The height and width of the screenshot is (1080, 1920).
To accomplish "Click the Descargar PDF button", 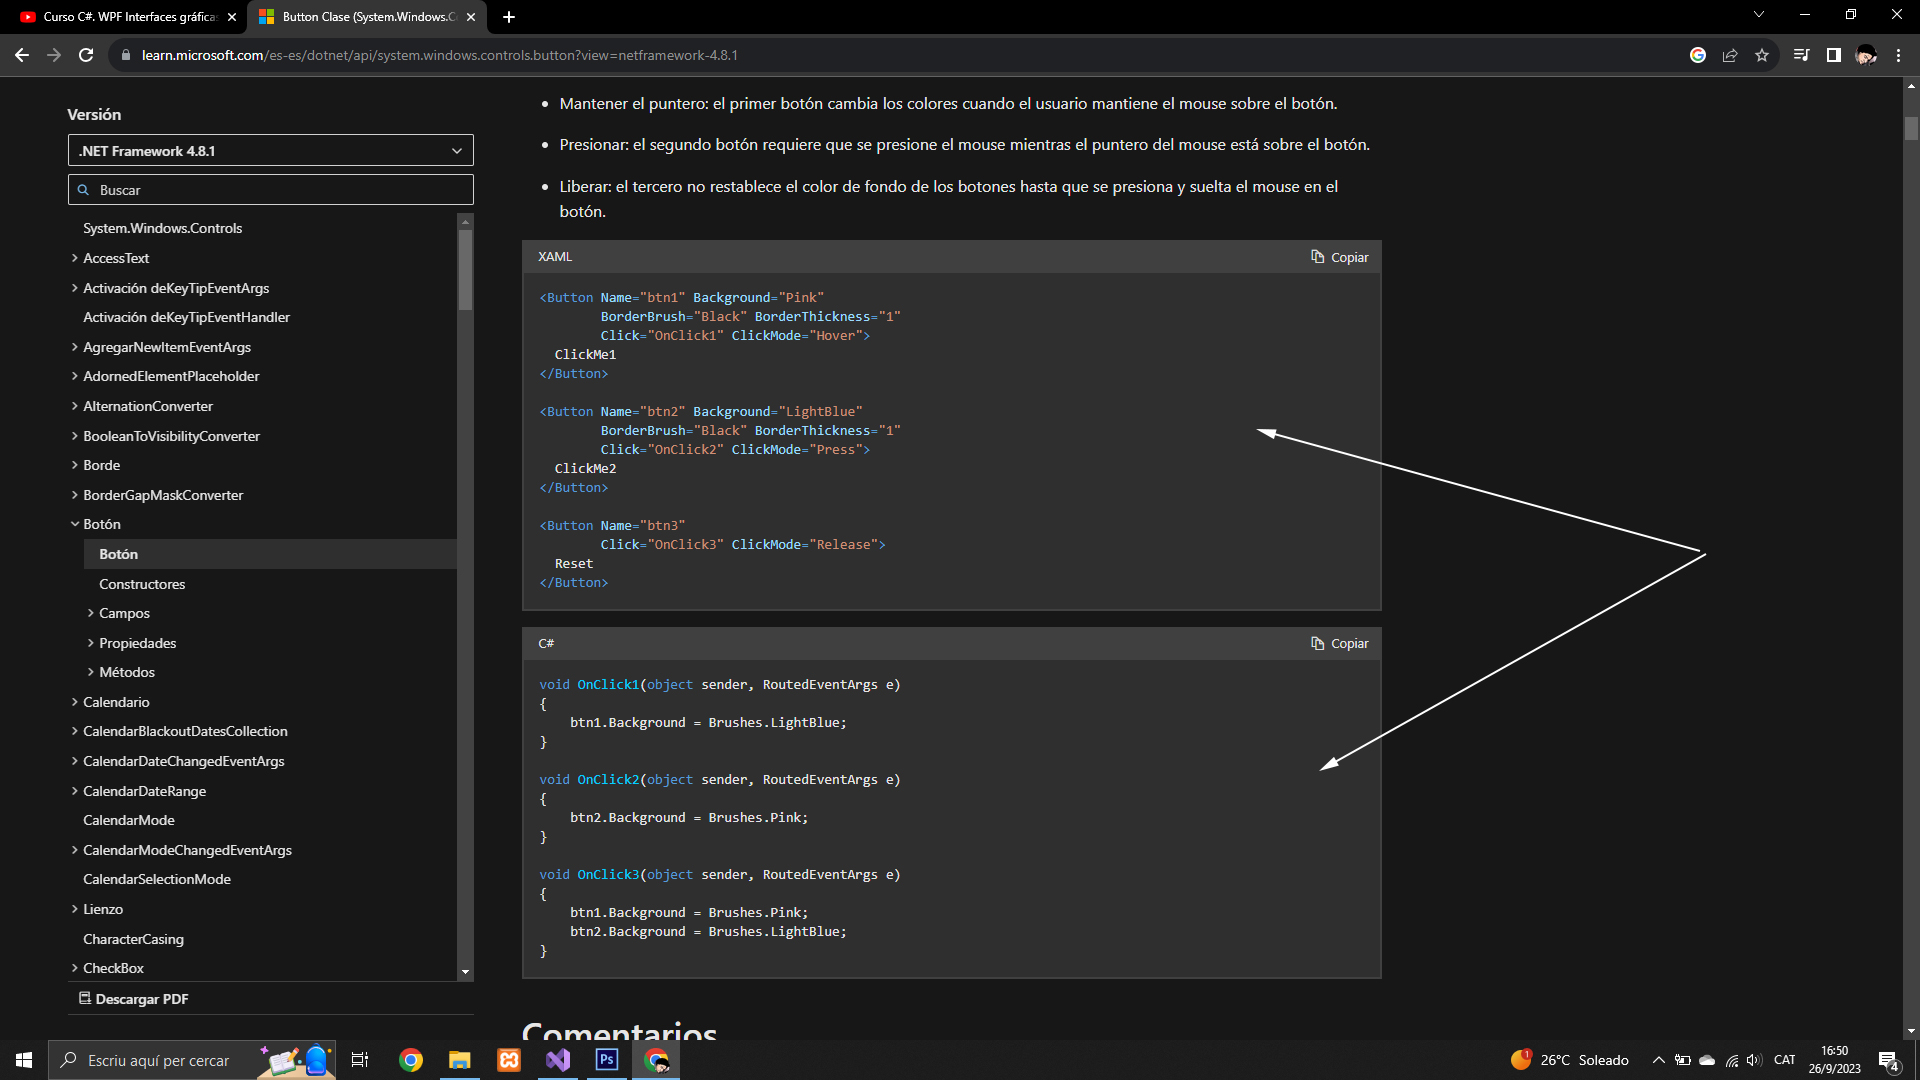I will click(x=134, y=999).
